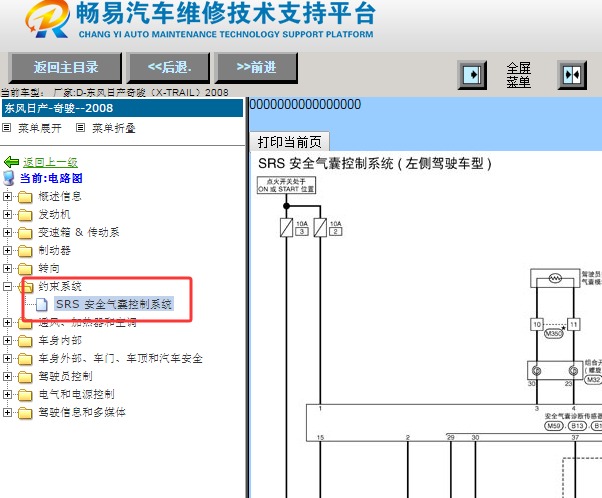Select the 驾驶信息和多媒体 folder label
Image resolution: width=602 pixels, height=498 pixels.
pos(82,412)
